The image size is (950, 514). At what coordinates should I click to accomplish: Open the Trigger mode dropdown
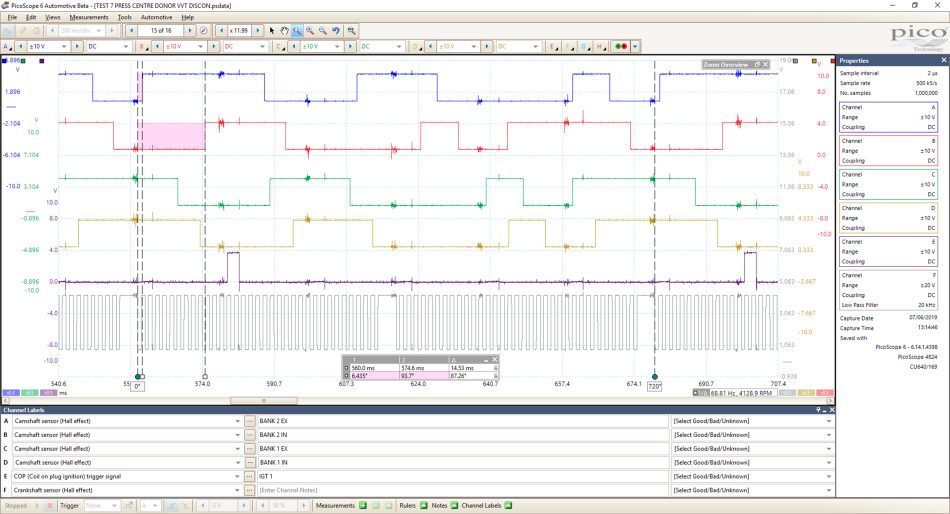pyautogui.click(x=101, y=506)
